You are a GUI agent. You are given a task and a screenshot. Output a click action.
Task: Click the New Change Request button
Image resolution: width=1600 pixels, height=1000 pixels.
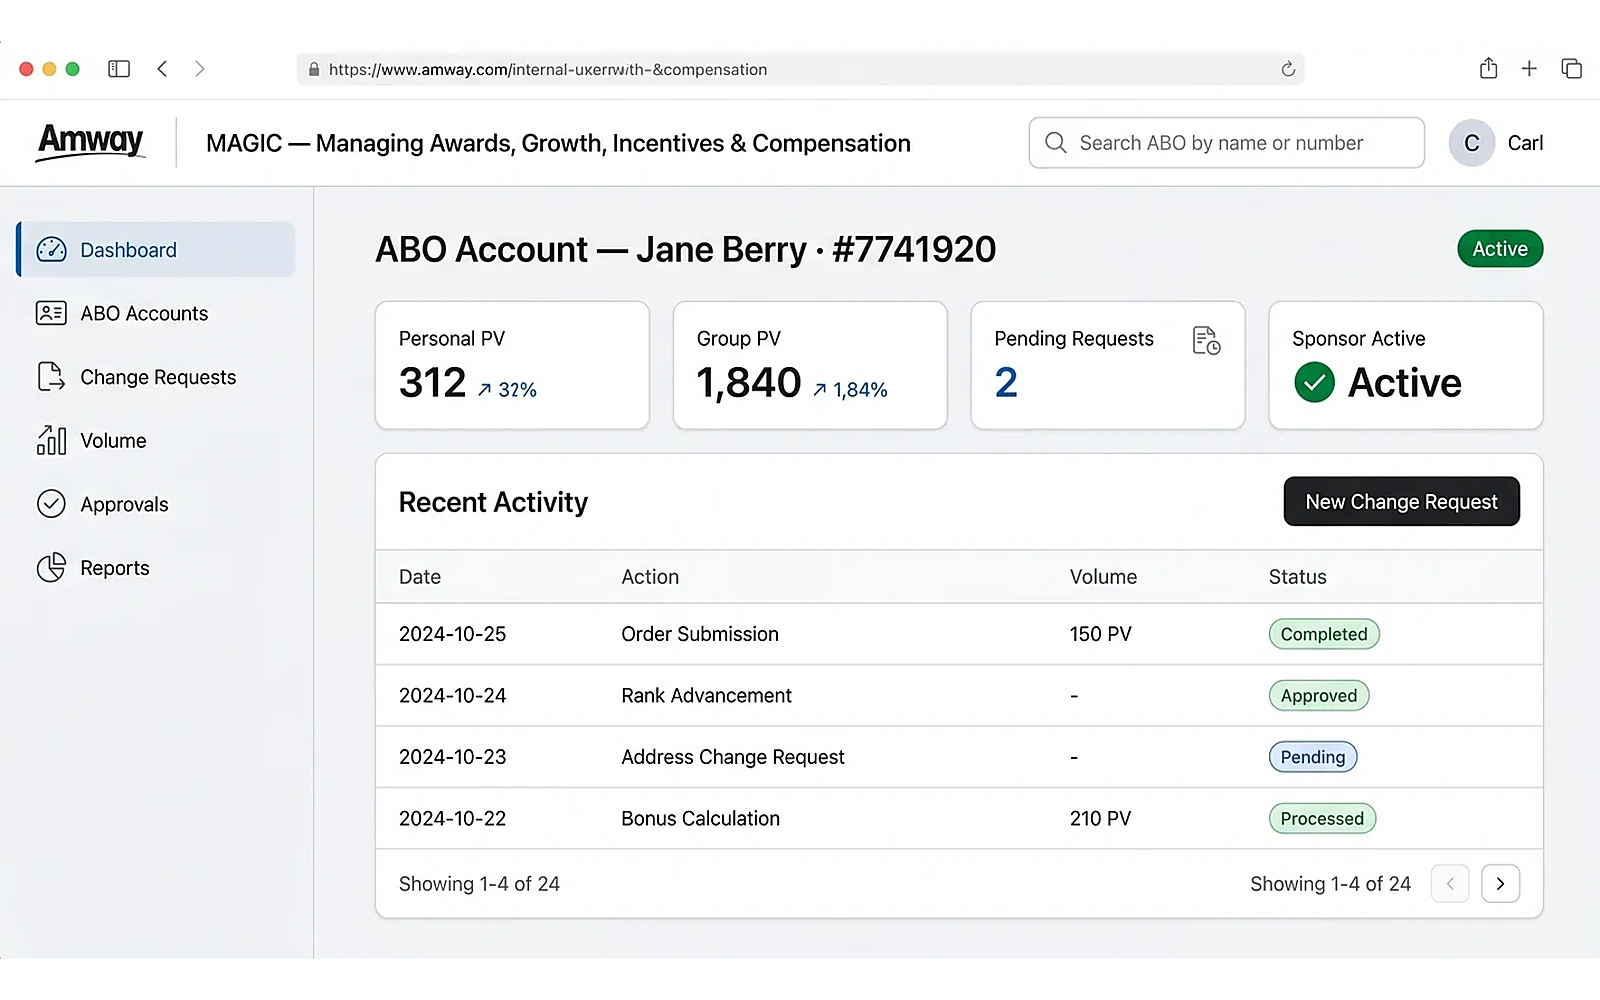[1401, 501]
